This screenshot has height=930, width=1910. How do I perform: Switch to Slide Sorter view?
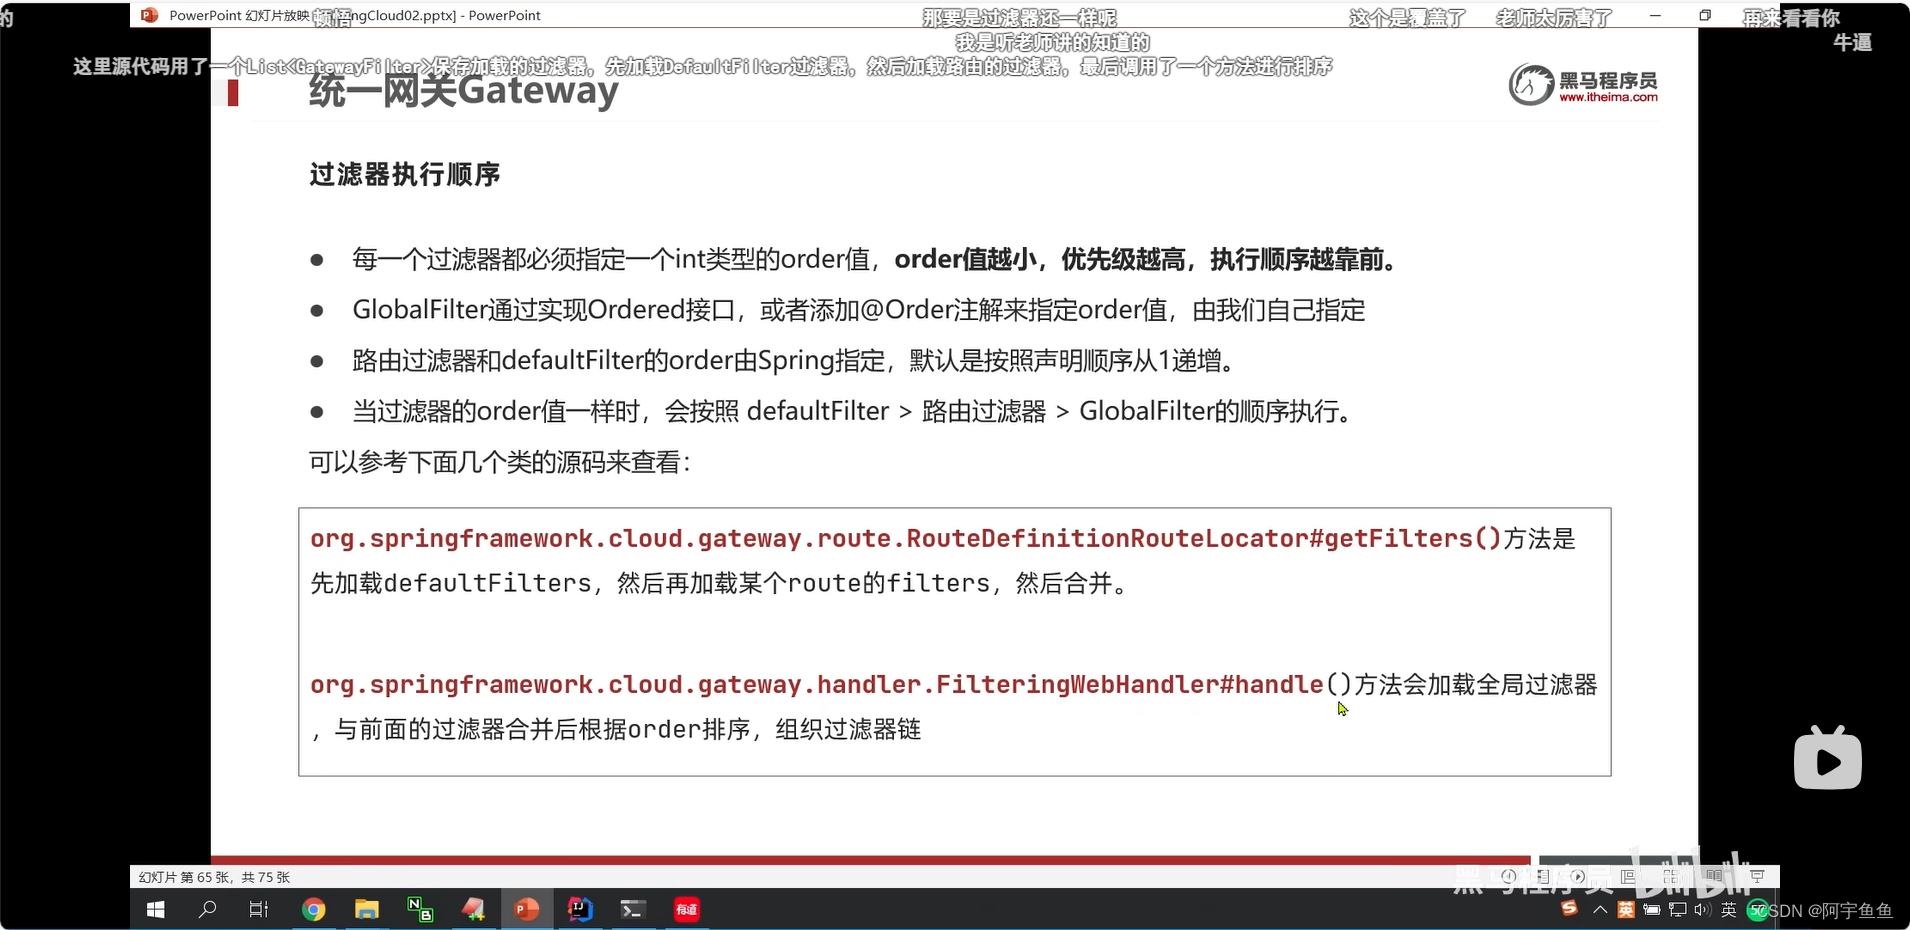pos(1671,876)
